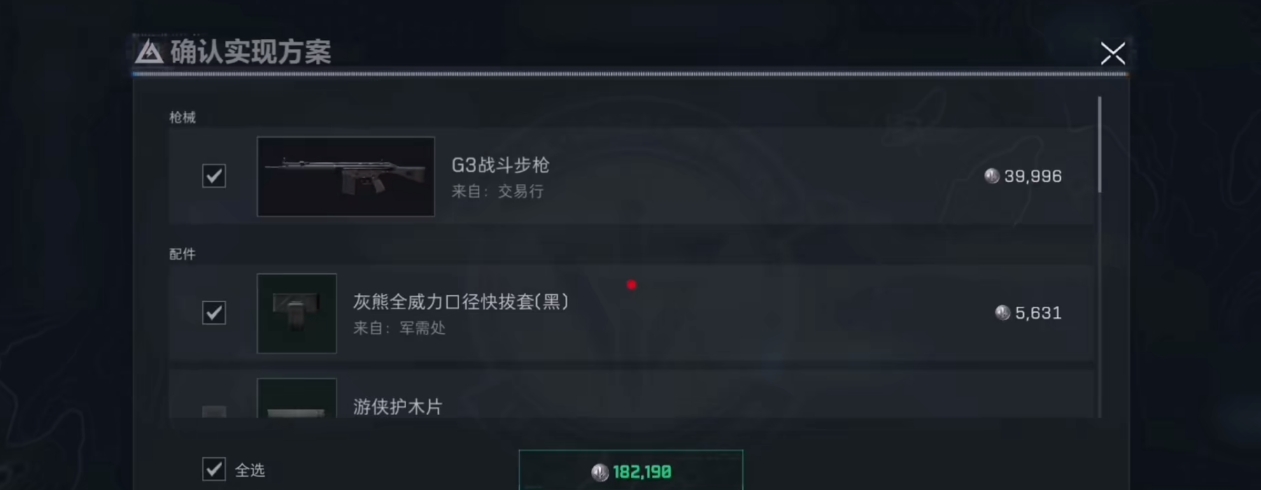Screen dimensions: 1261x490
Task: Click the coin icon beside 39,996
Action: [992, 176]
